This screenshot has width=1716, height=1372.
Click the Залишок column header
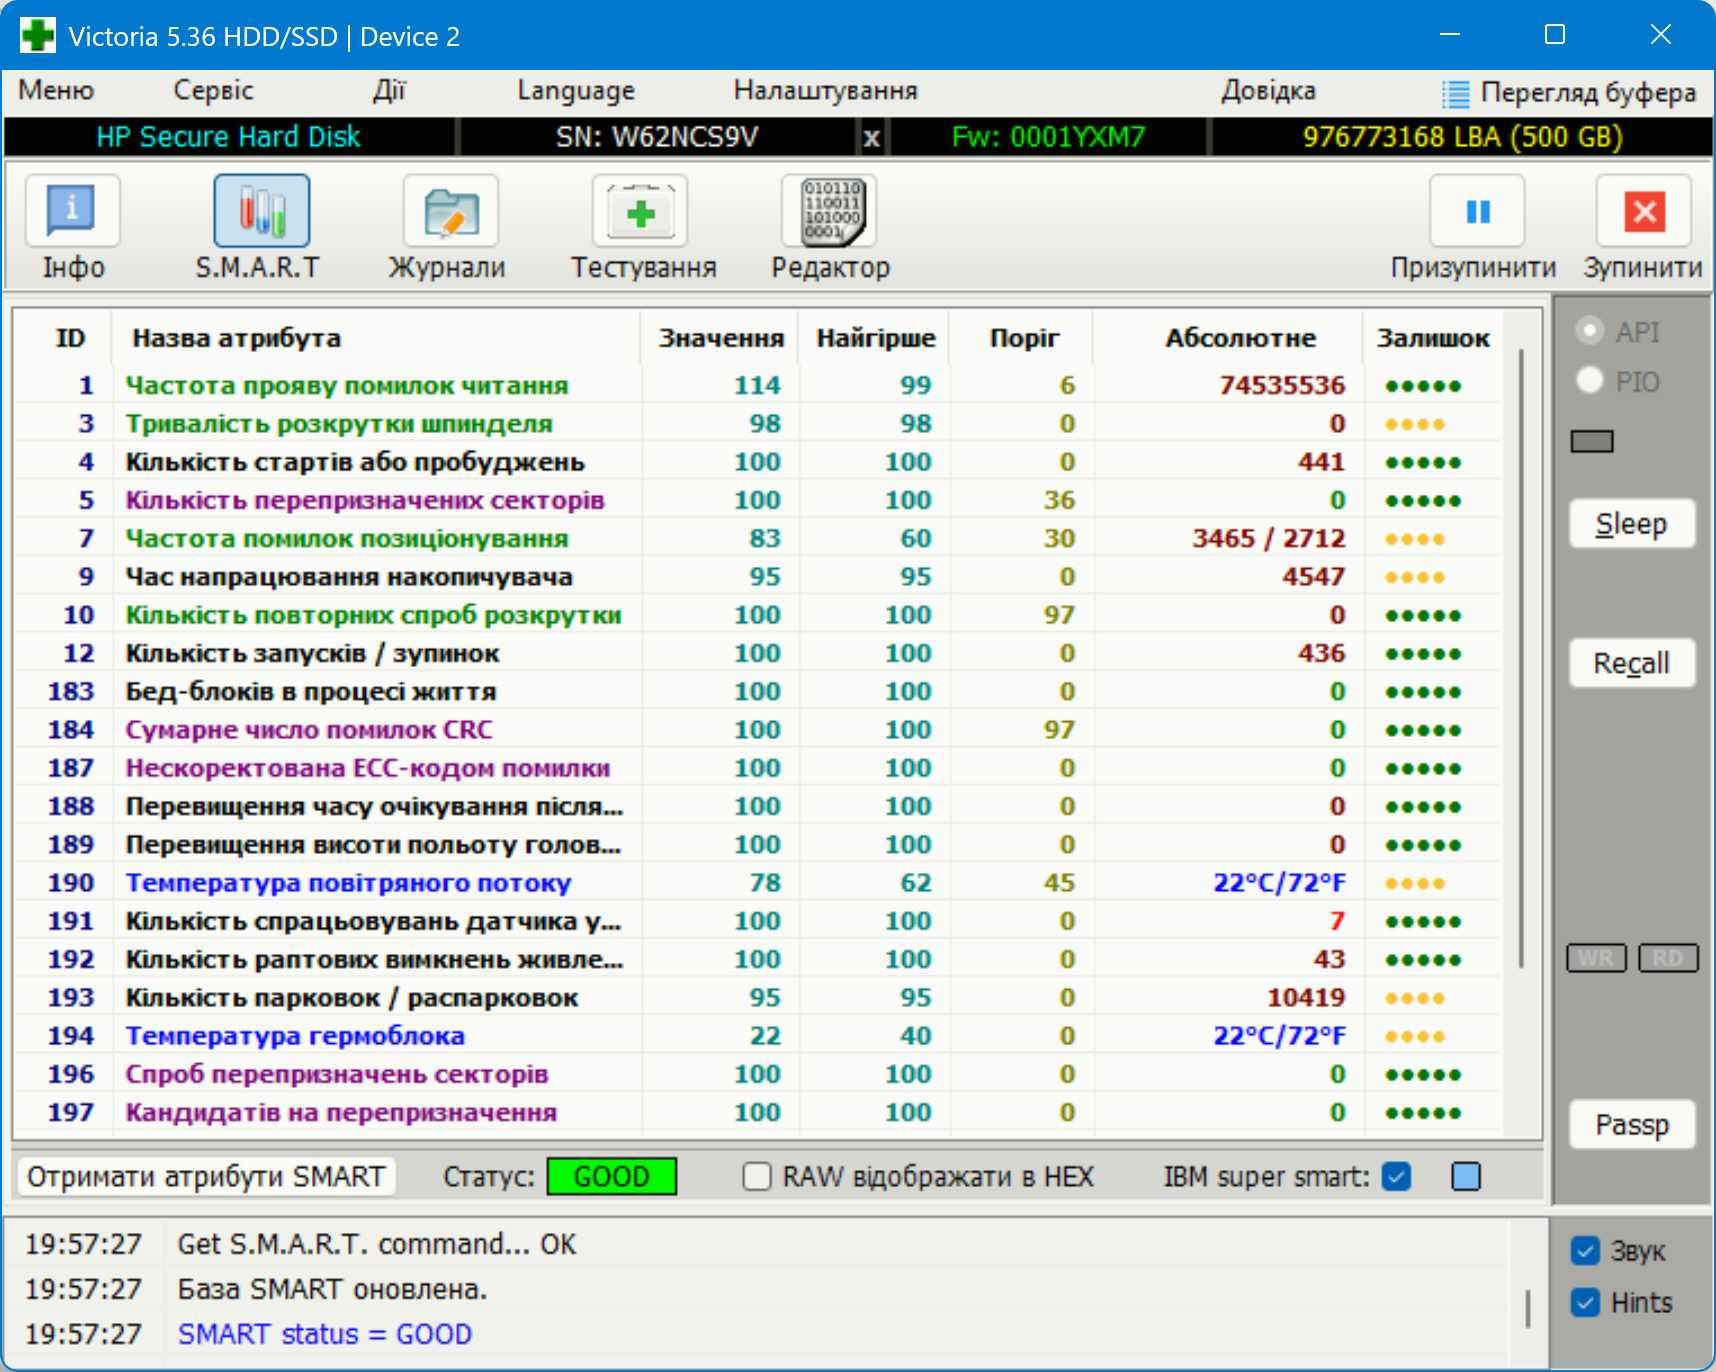tap(1433, 338)
